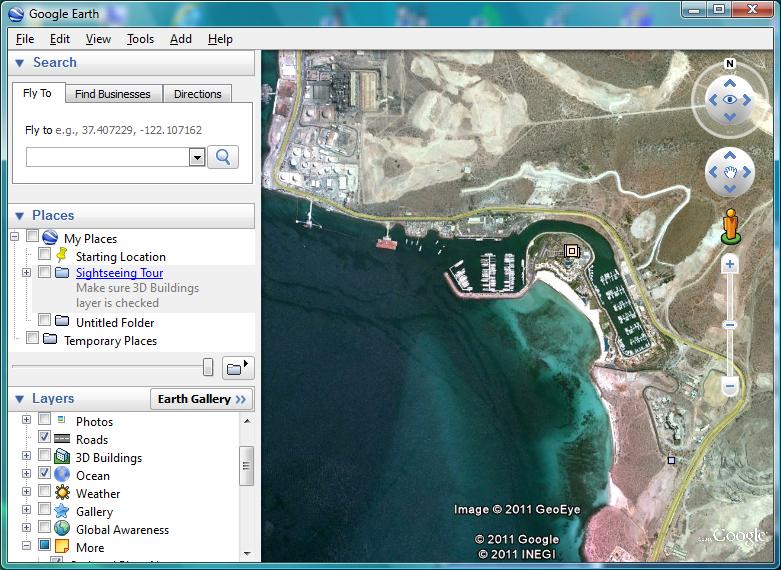Click the Earth Gallery button
The image size is (781, 570).
pyautogui.click(x=202, y=399)
